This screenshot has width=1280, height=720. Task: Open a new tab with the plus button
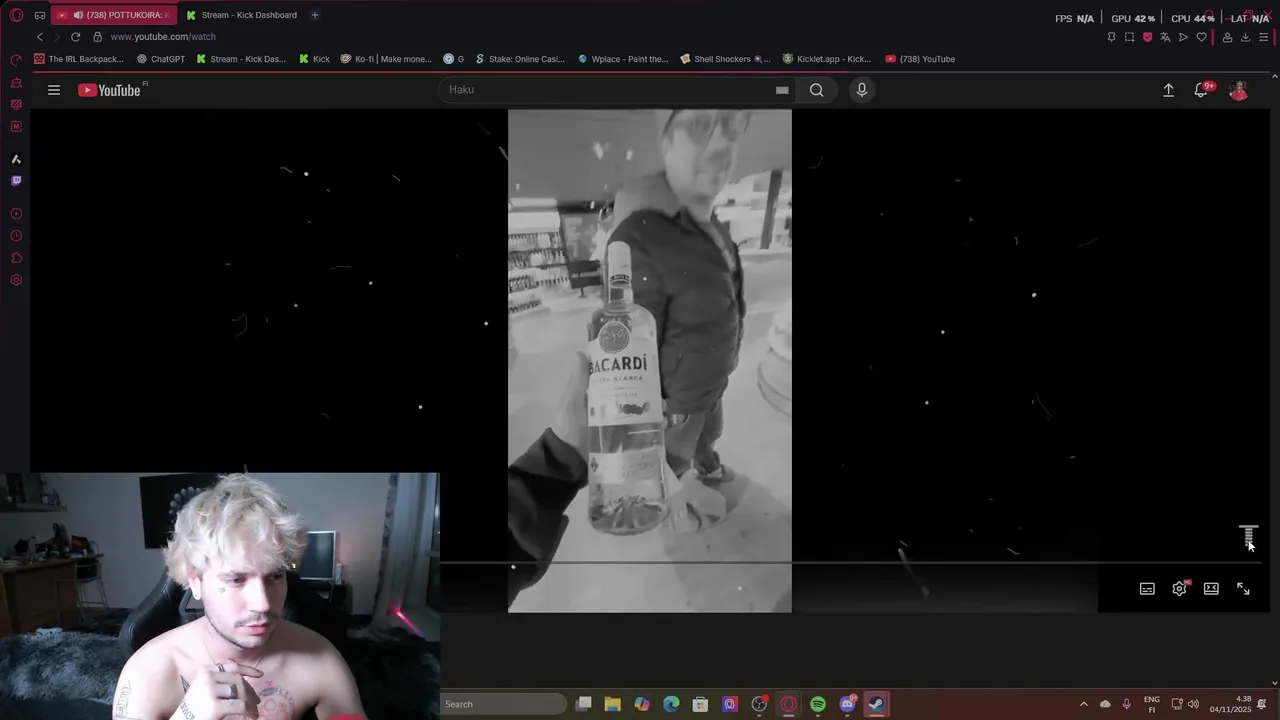click(314, 15)
